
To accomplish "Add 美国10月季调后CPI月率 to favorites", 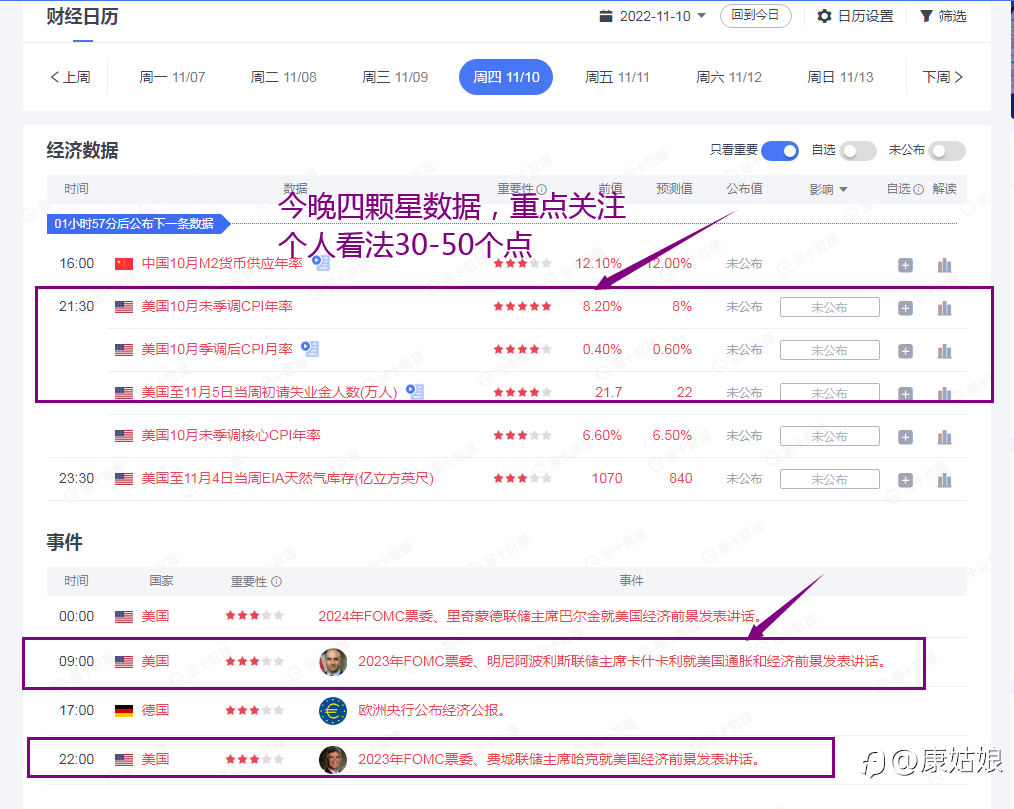I will tap(905, 351).
